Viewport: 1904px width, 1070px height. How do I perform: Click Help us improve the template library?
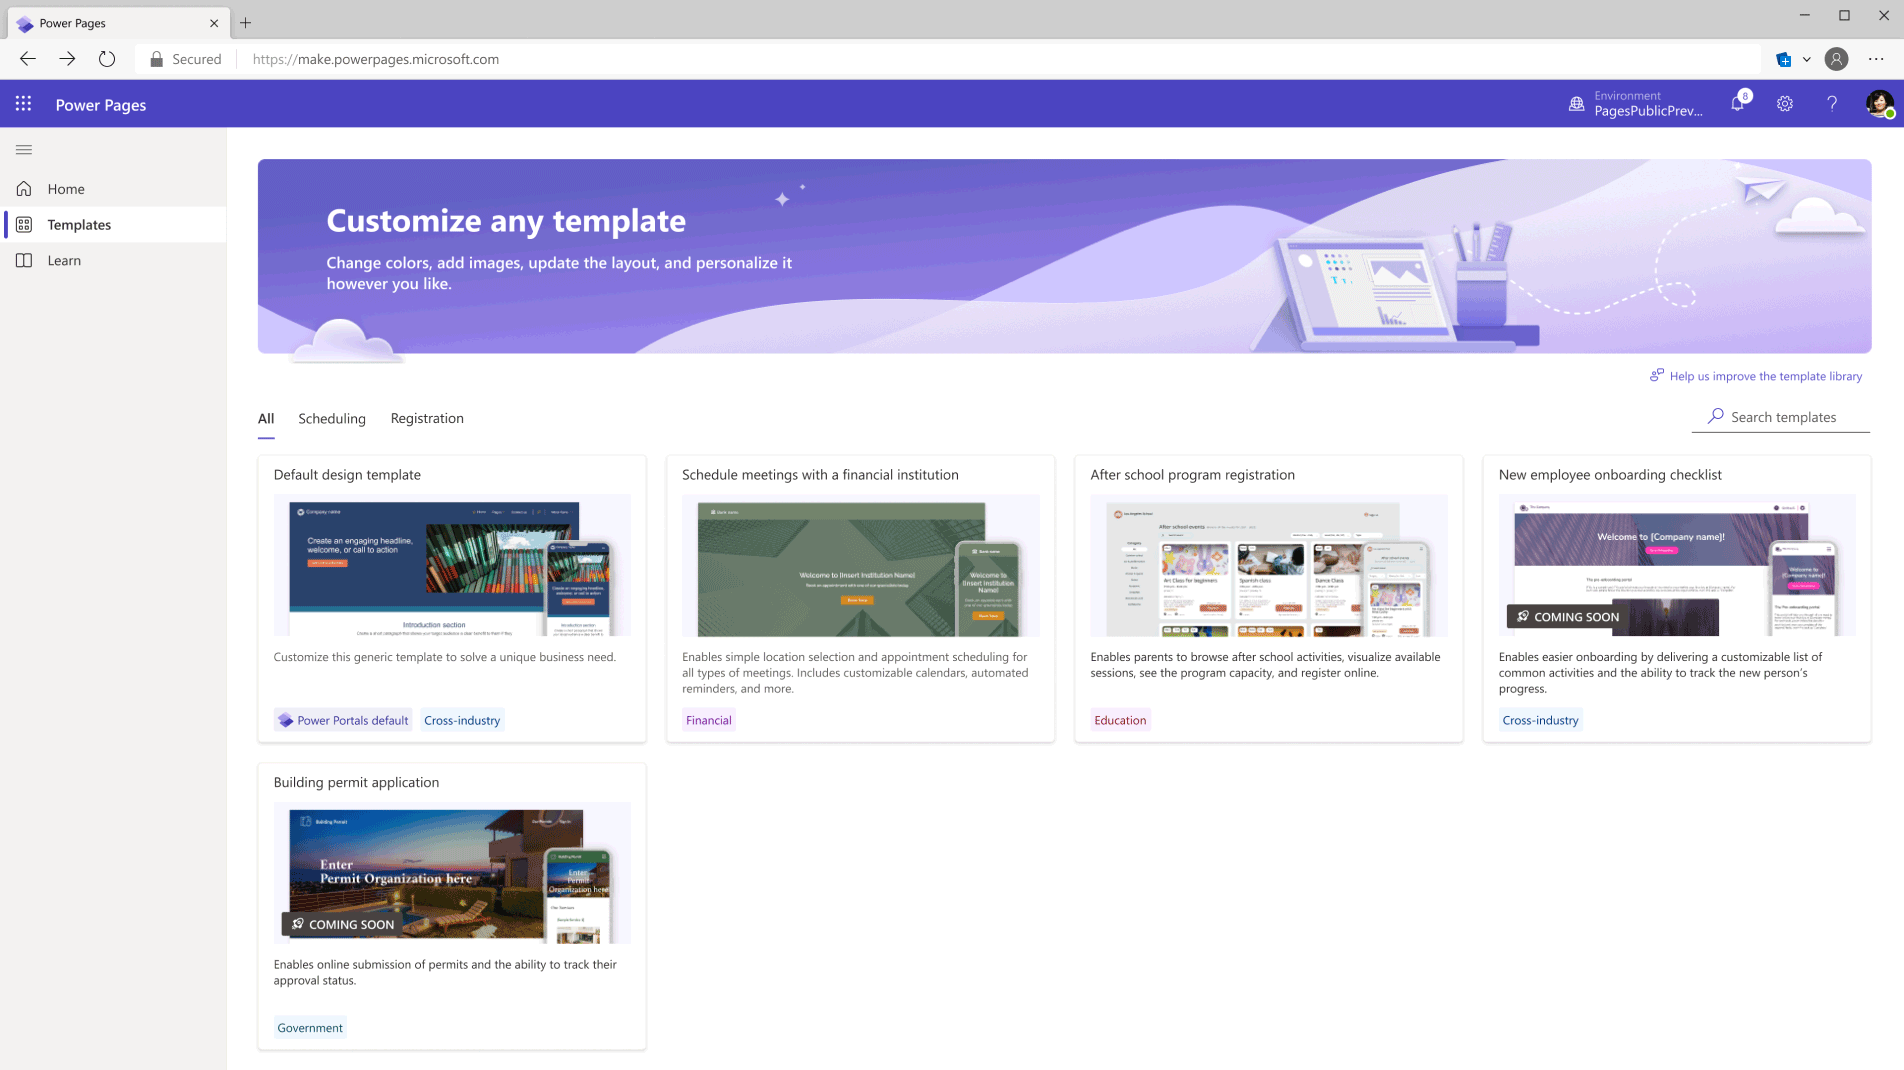point(1756,376)
